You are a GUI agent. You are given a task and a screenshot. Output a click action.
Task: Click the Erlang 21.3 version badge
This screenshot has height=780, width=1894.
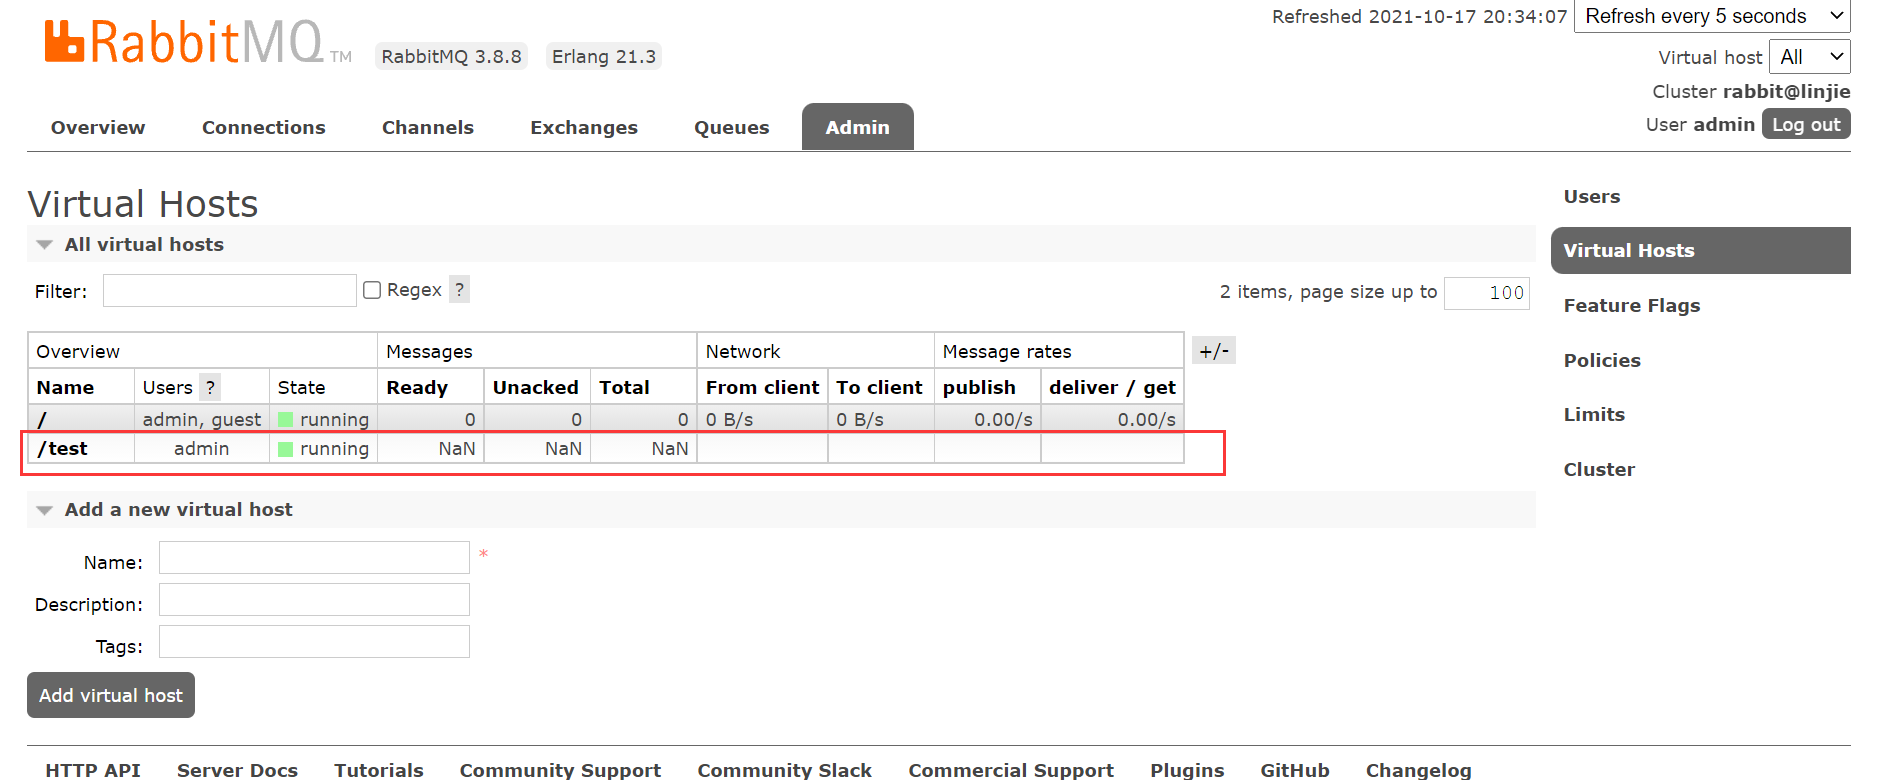[604, 57]
